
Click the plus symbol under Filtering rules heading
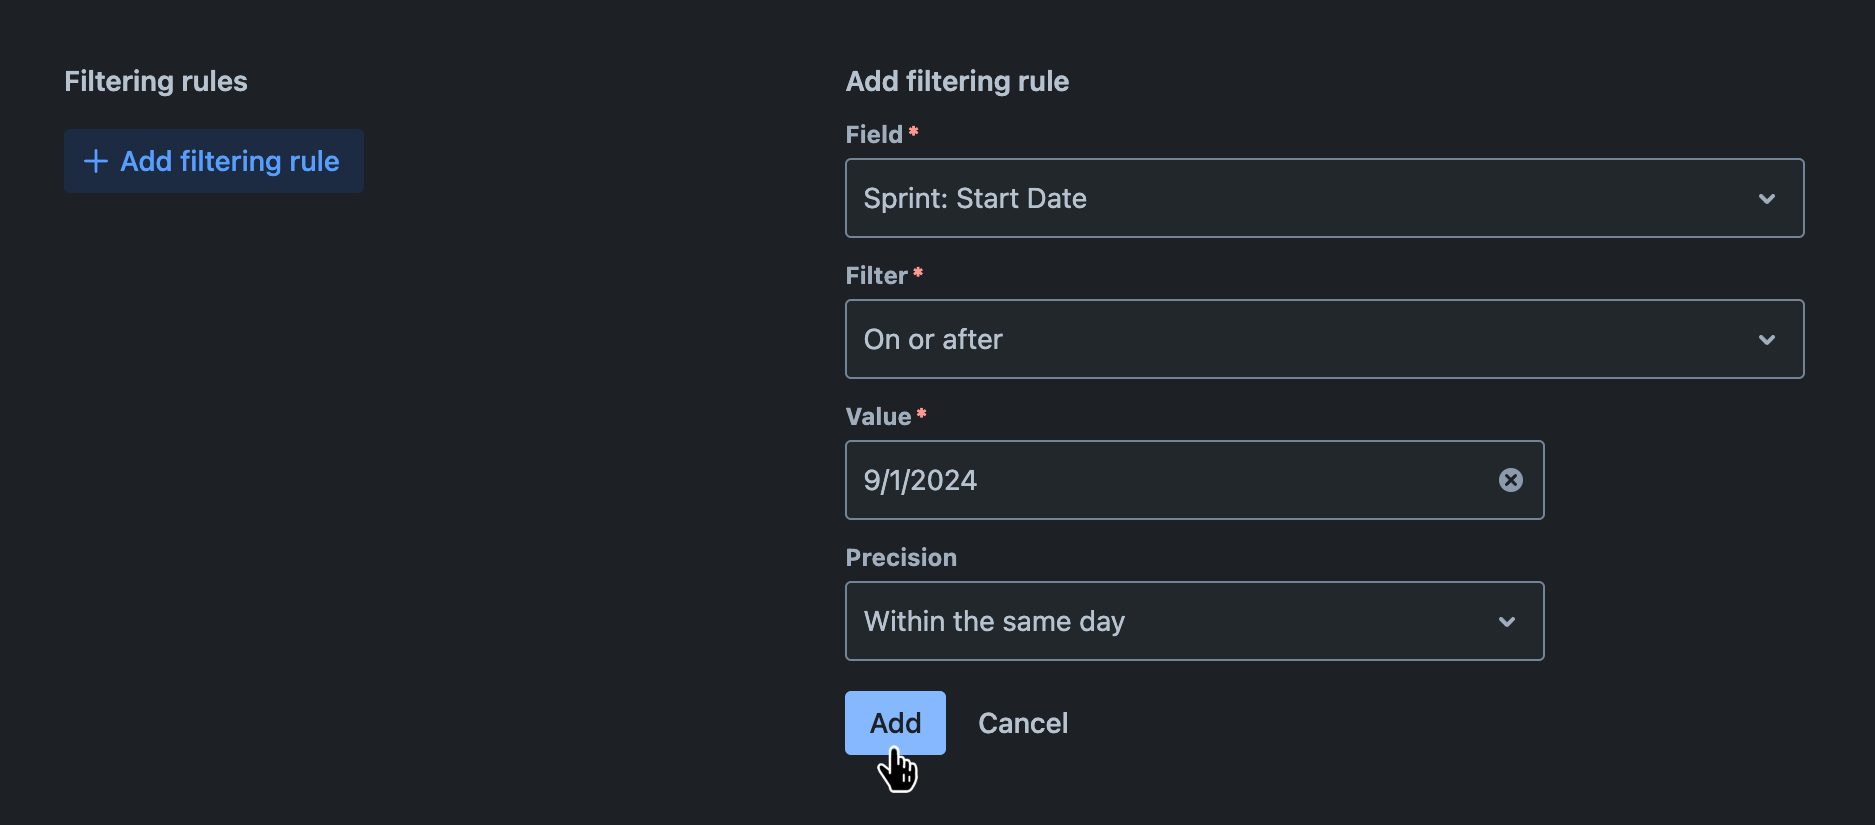point(96,161)
